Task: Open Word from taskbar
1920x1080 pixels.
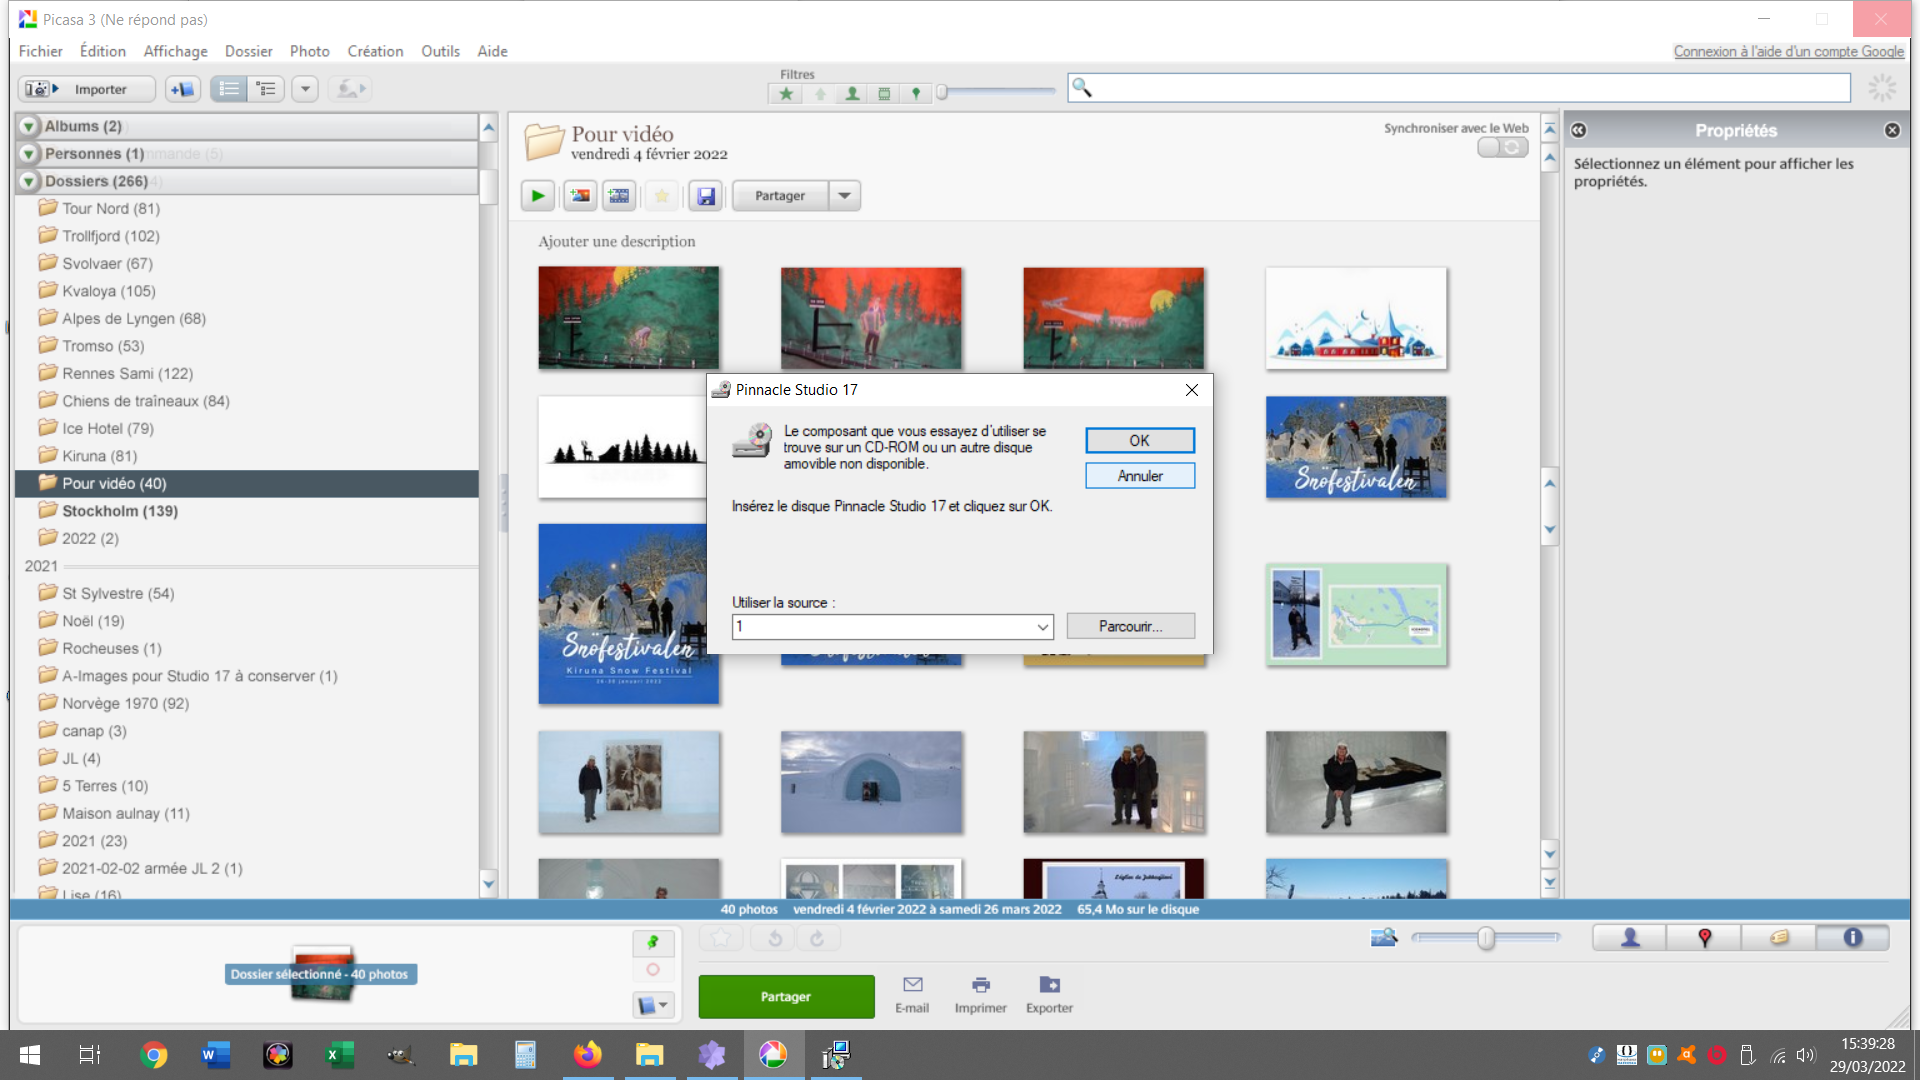Action: point(216,1055)
